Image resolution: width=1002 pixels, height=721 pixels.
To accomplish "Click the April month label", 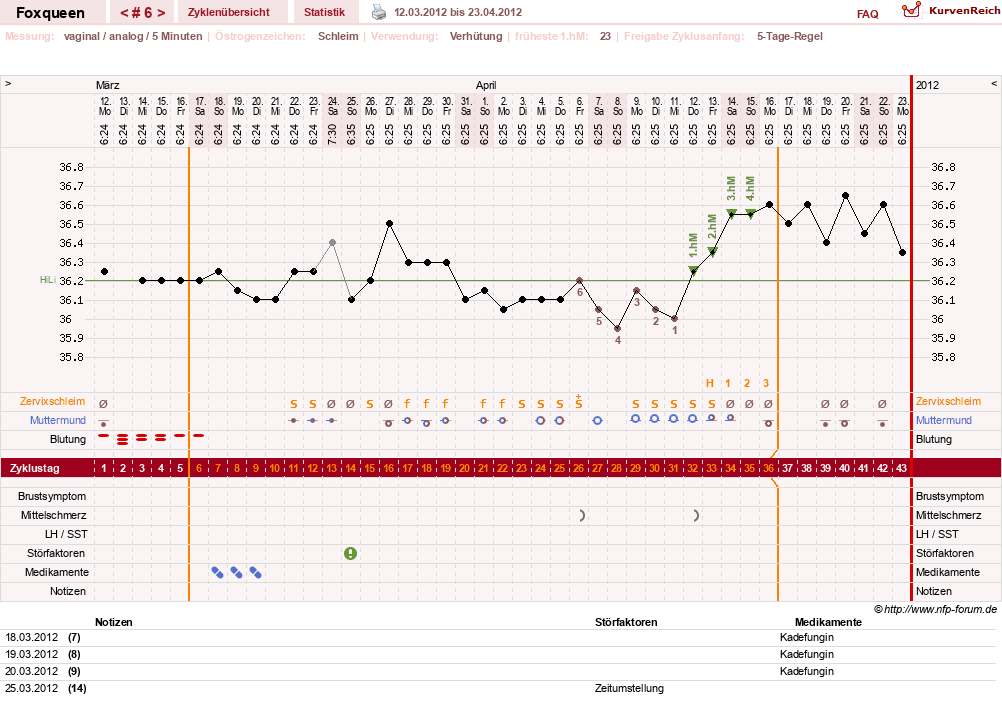I will coord(486,85).
